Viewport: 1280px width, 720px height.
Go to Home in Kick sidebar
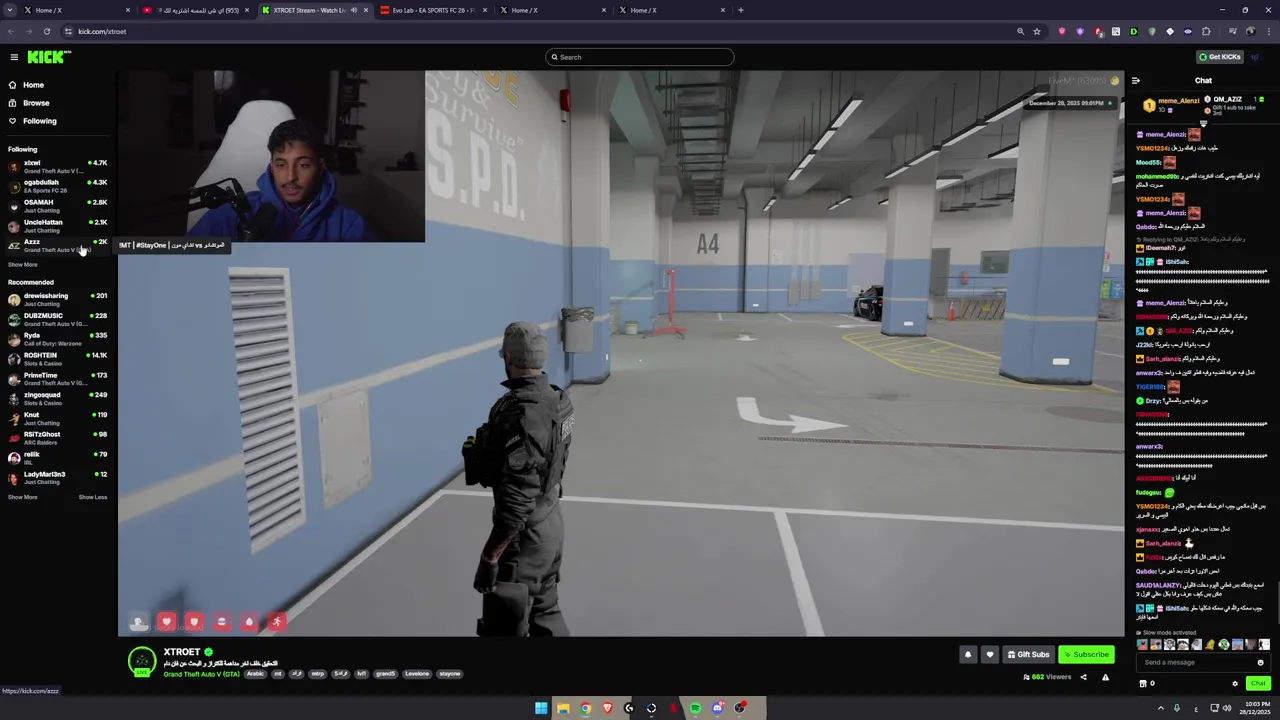(x=33, y=85)
